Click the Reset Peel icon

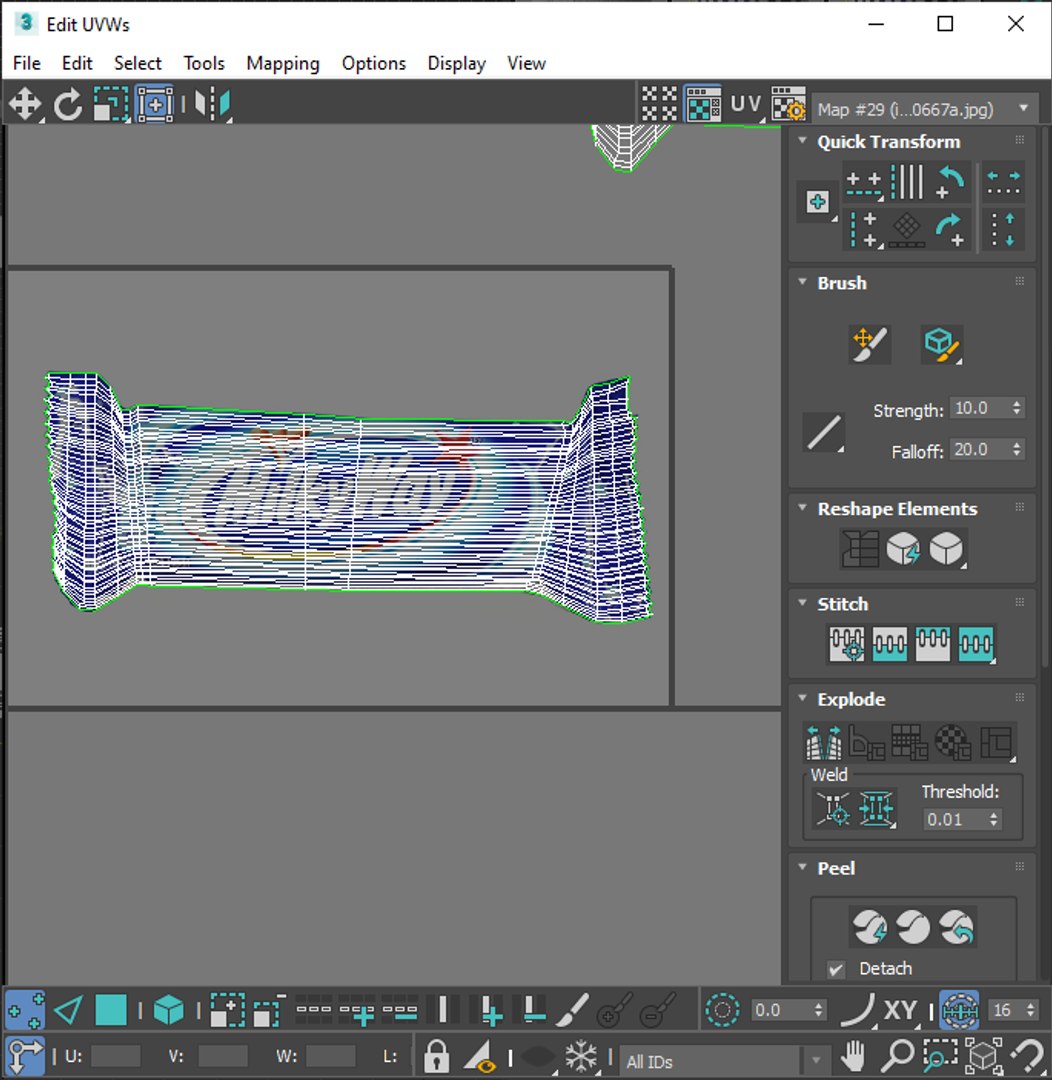956,926
